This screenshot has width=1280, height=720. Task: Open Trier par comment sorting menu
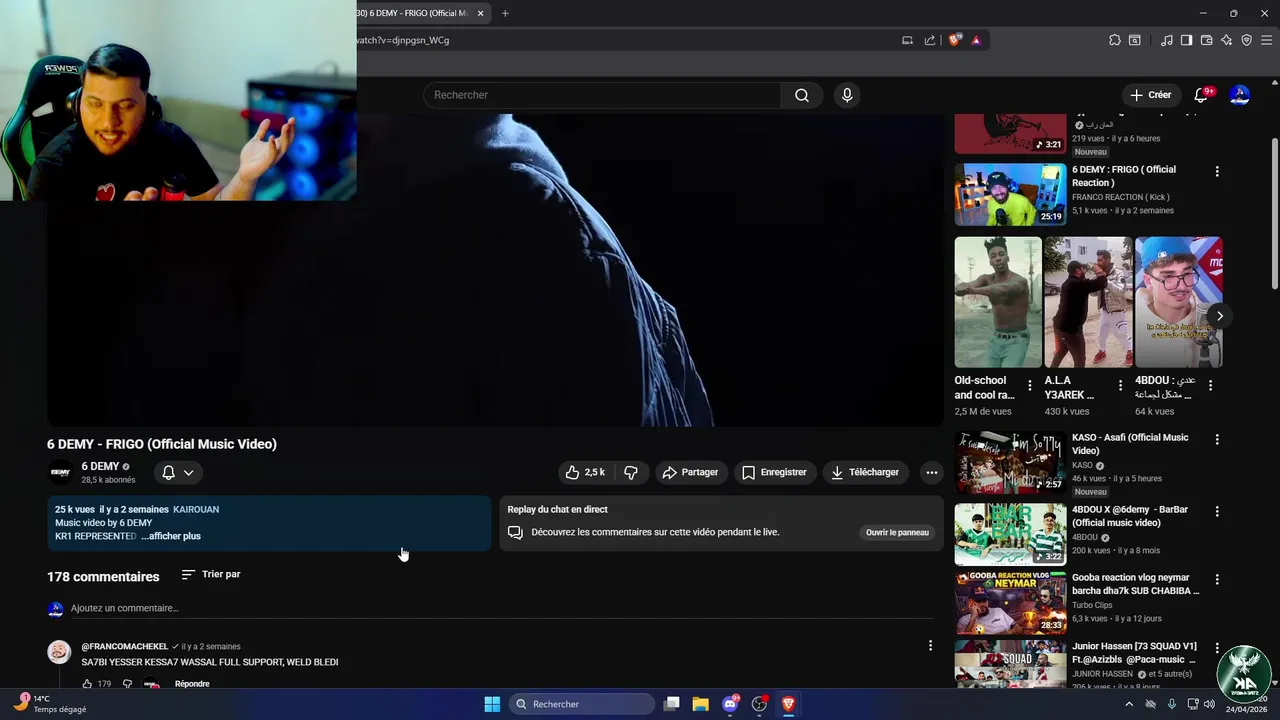click(x=211, y=575)
